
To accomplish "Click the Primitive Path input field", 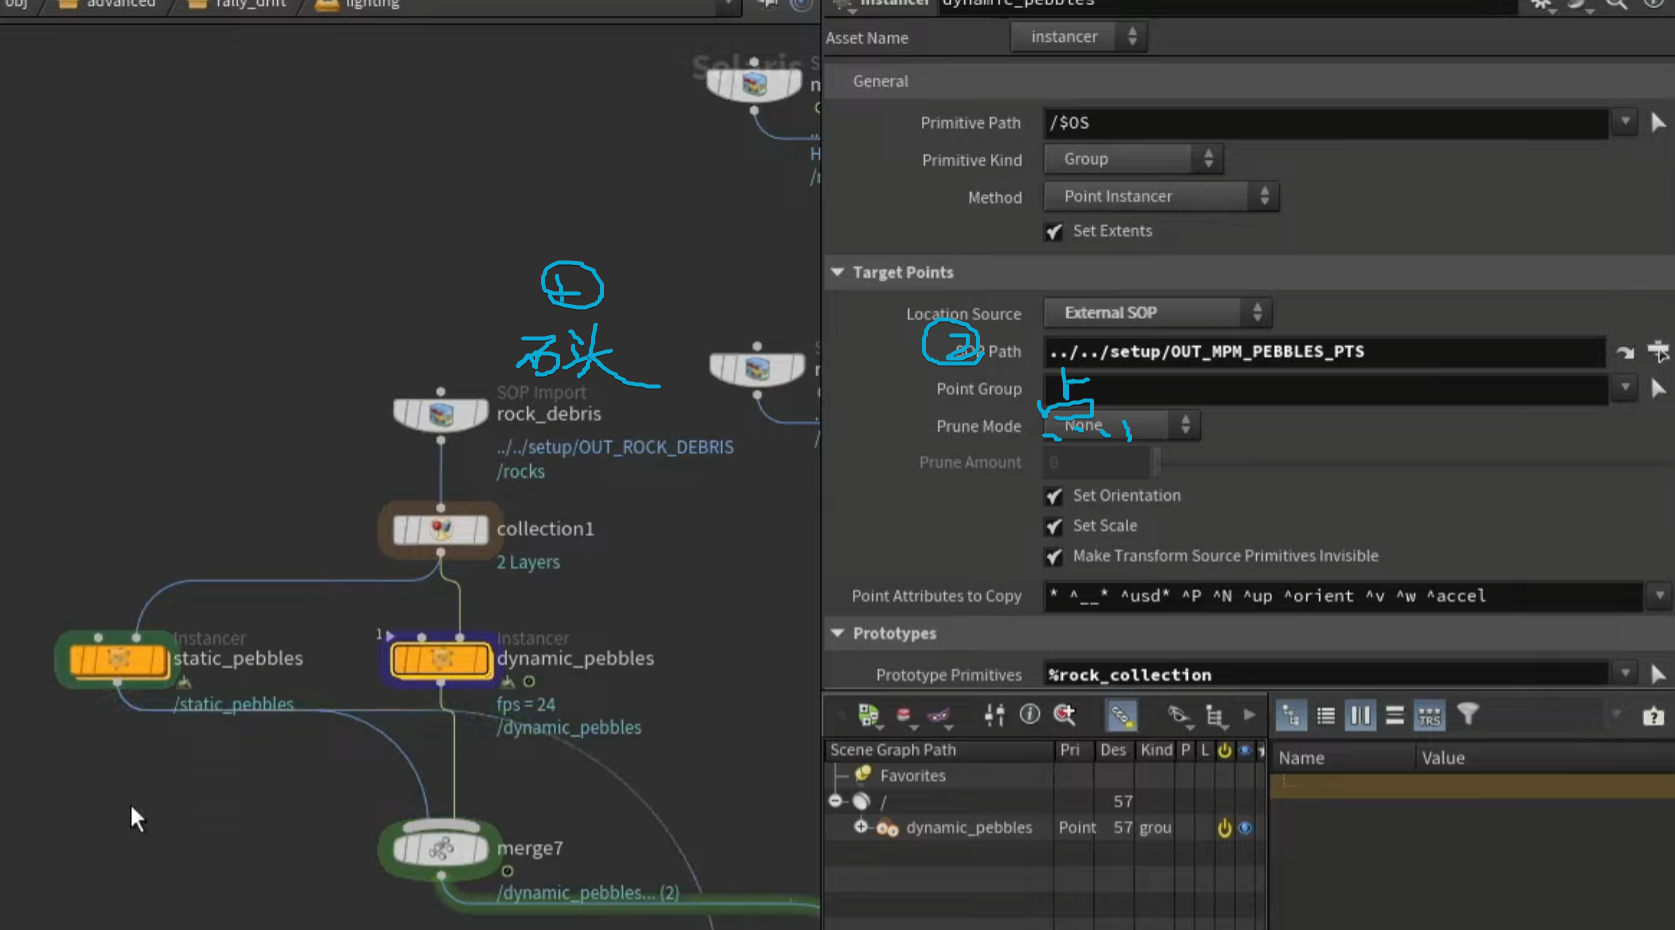I will click(1325, 122).
